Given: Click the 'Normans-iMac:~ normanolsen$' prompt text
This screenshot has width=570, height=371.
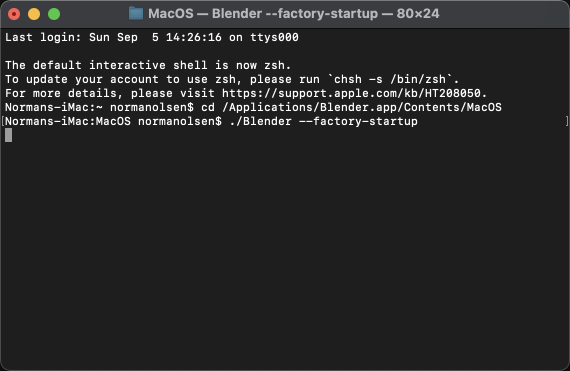Looking at the screenshot, I should [x=99, y=108].
